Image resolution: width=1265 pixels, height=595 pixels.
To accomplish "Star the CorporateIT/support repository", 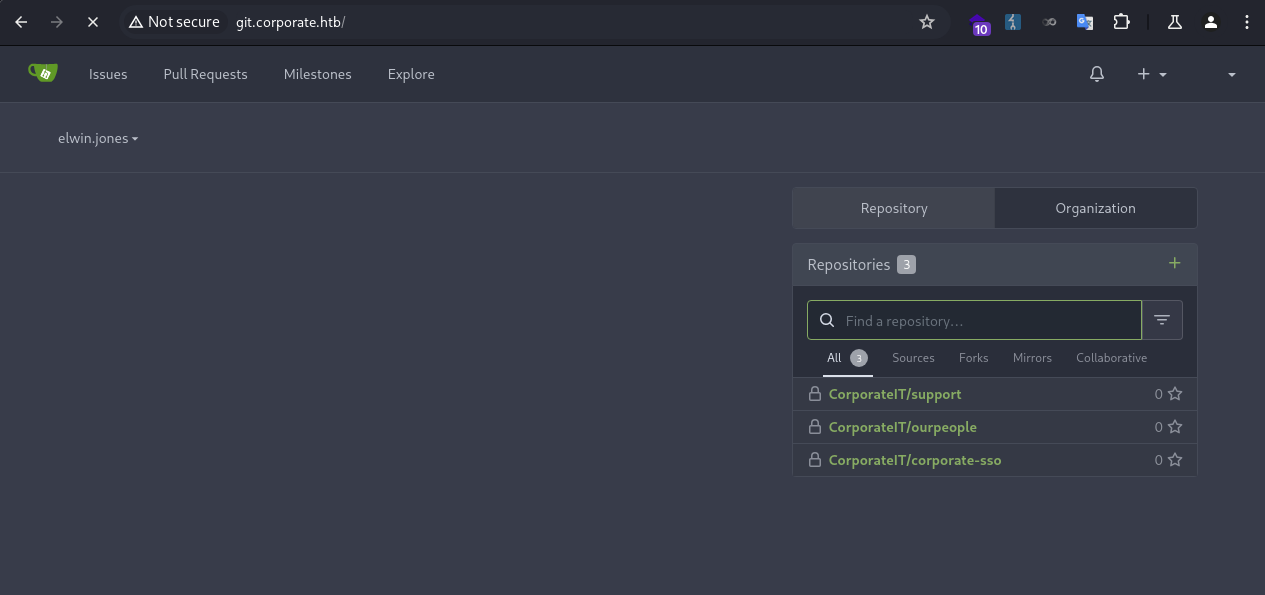I will [x=1175, y=394].
